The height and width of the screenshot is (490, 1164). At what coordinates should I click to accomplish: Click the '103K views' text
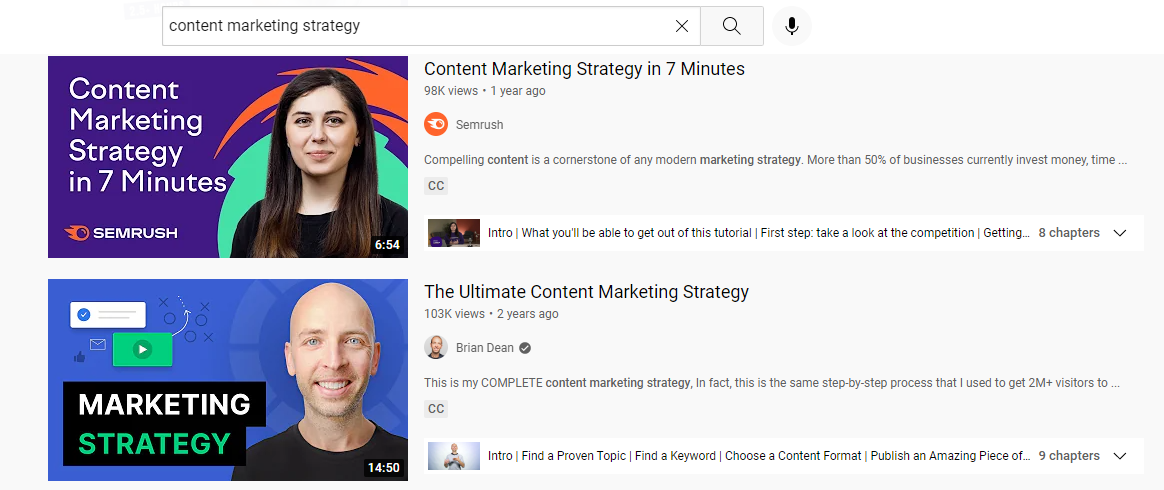point(454,313)
